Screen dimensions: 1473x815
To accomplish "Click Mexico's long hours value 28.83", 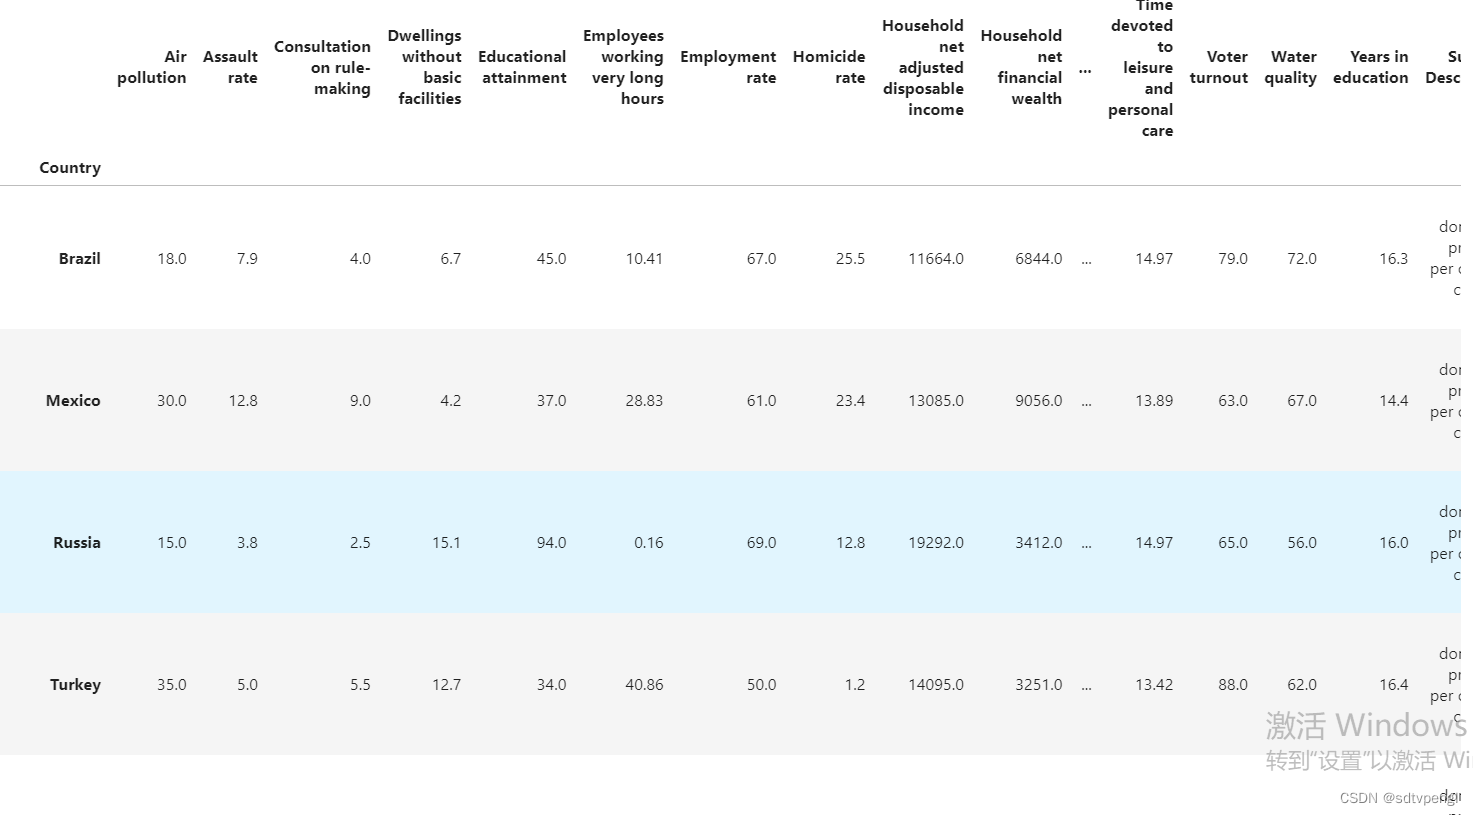I will point(644,400).
